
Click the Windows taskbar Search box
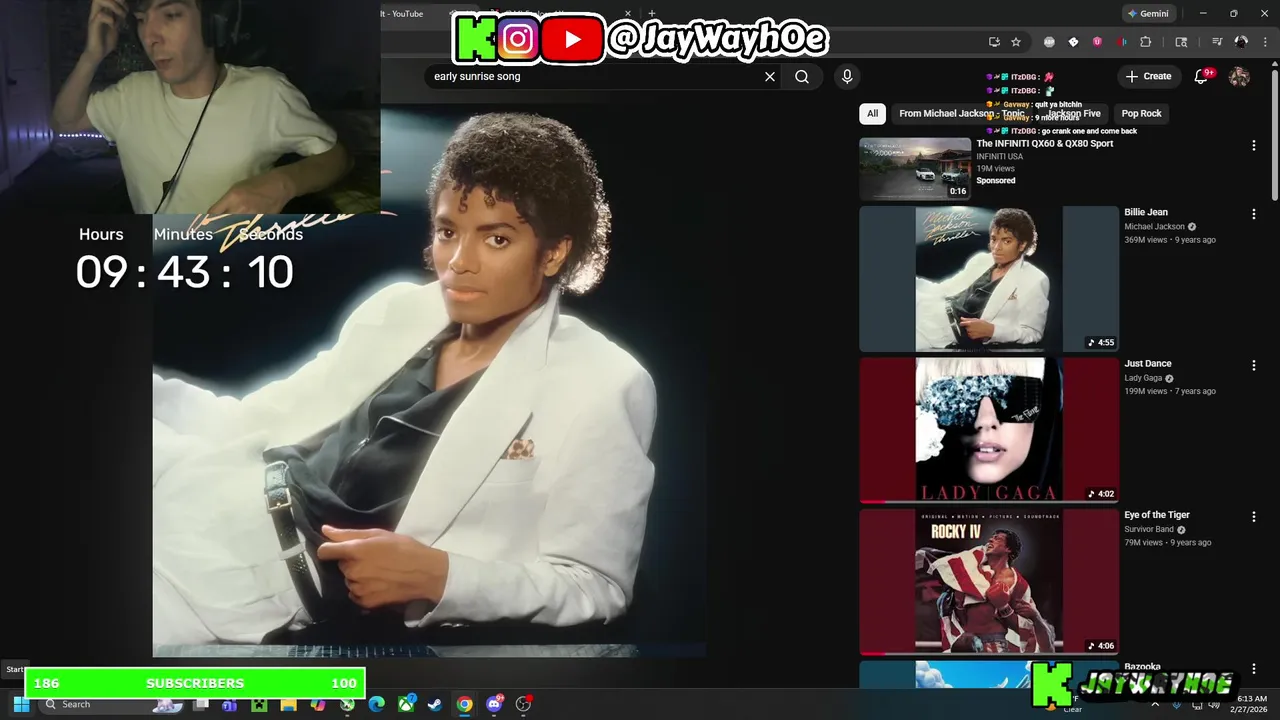point(113,704)
